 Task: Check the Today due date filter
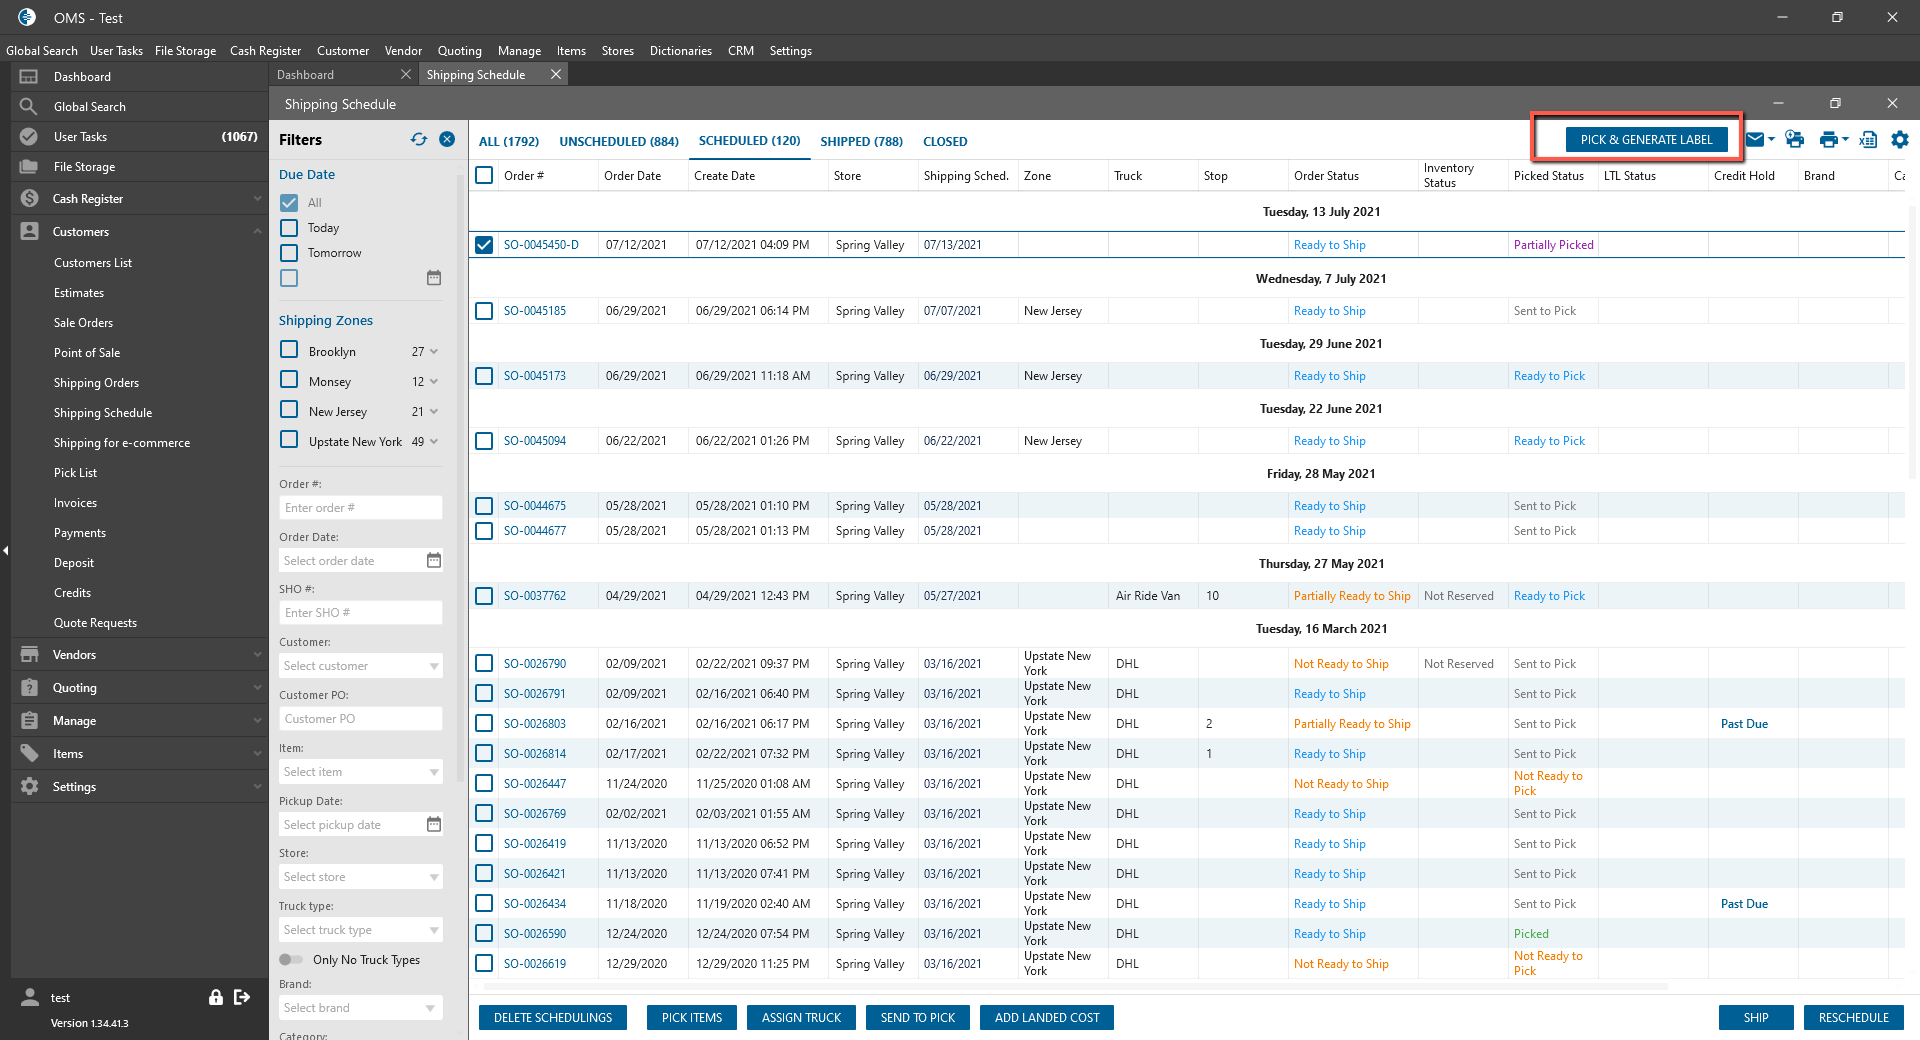[289, 228]
